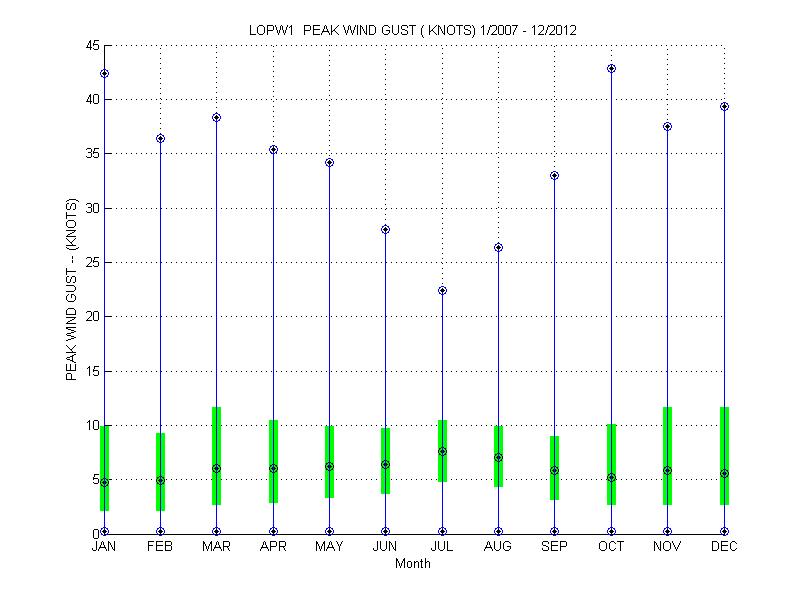Click the October minimum marker at zero
The width and height of the screenshot is (800, 600).
pyautogui.click(x=611, y=531)
